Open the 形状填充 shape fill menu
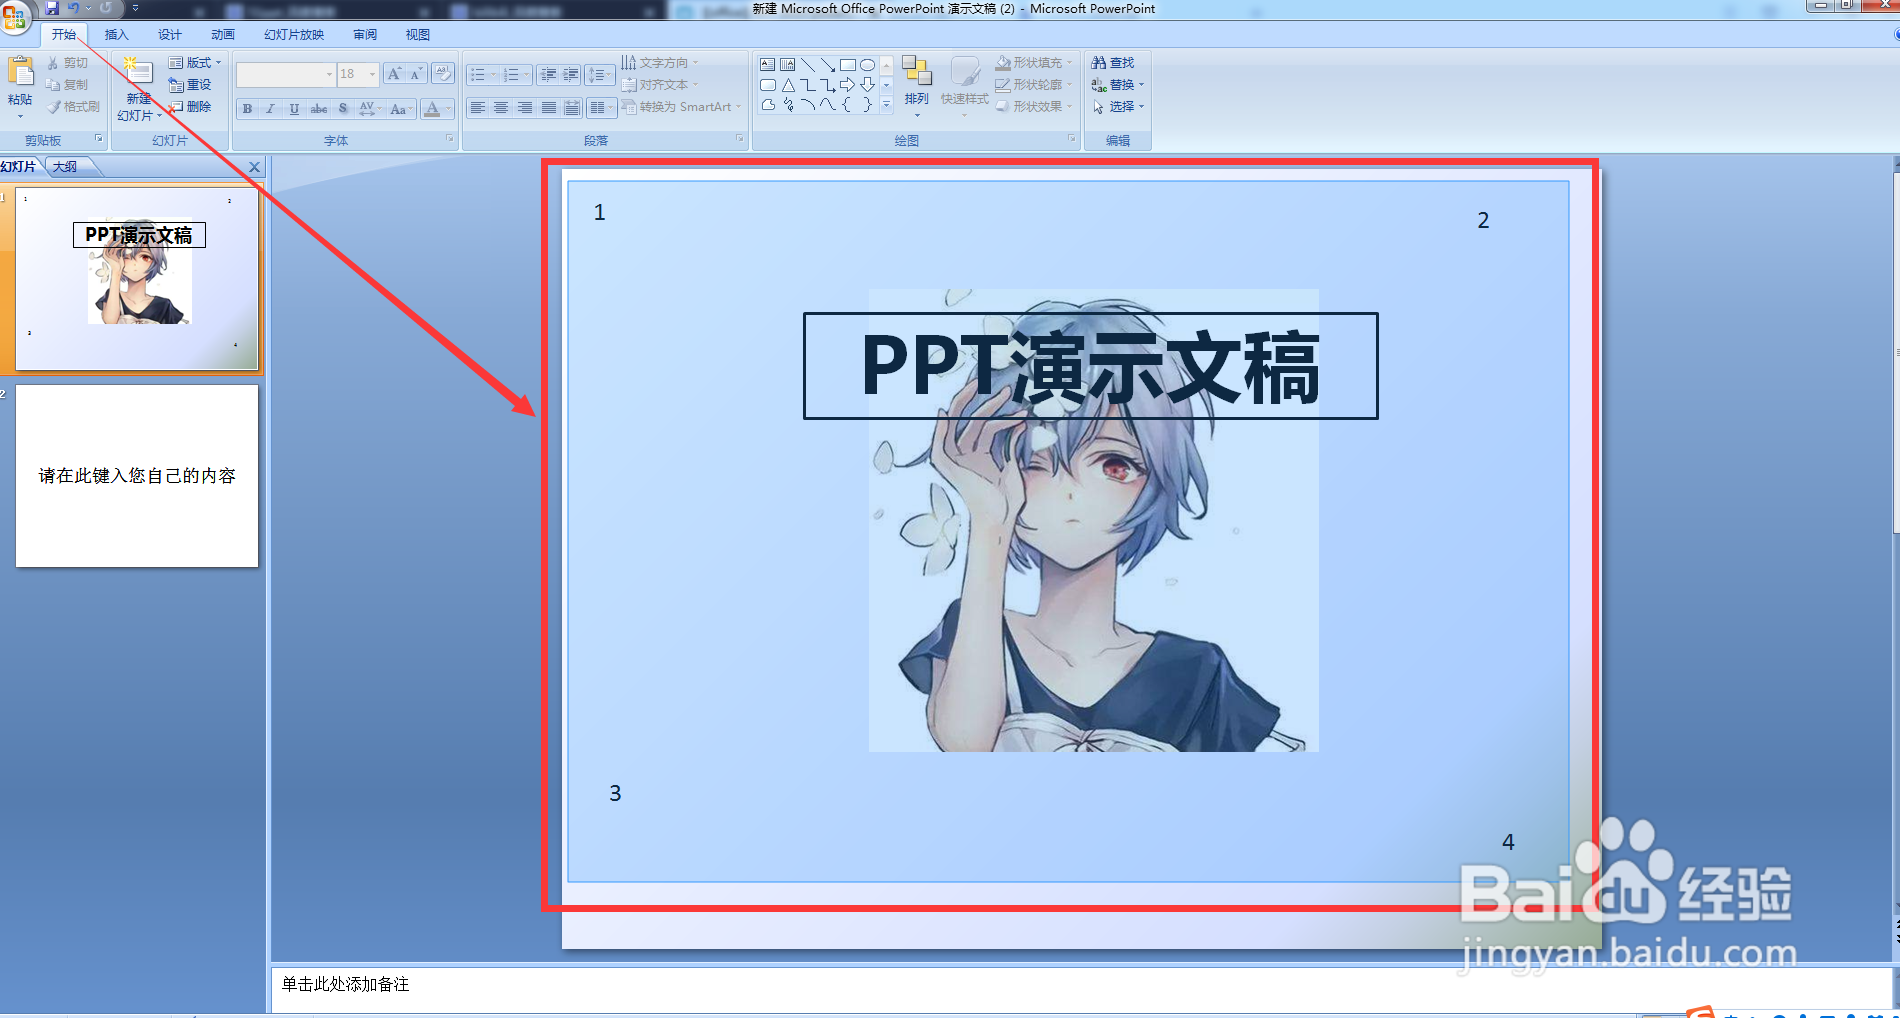The height and width of the screenshot is (1018, 1900). point(1033,63)
